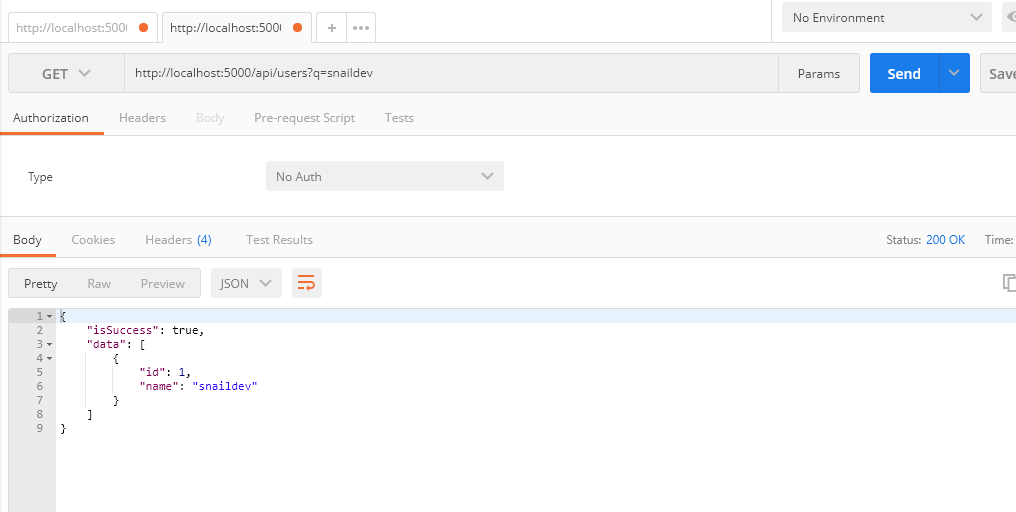Click the "snaildev" value in response

225,386
